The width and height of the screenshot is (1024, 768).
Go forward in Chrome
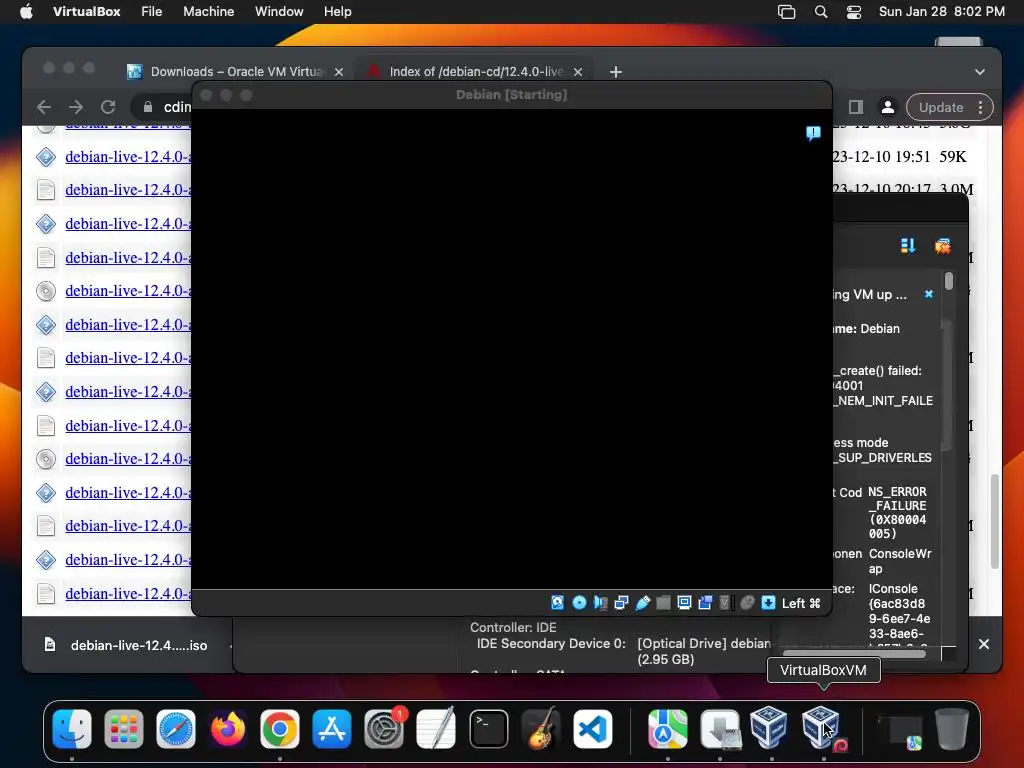(76, 107)
